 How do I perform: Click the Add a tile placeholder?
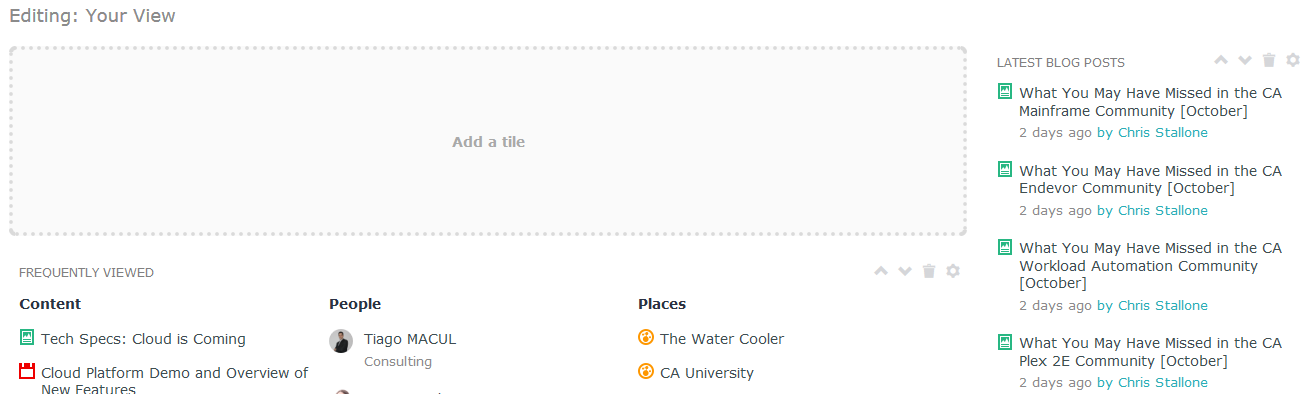[488, 141]
